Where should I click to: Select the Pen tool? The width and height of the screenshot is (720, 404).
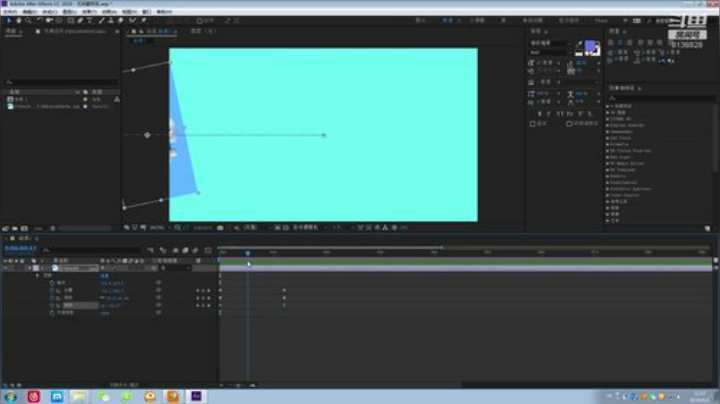coord(80,21)
